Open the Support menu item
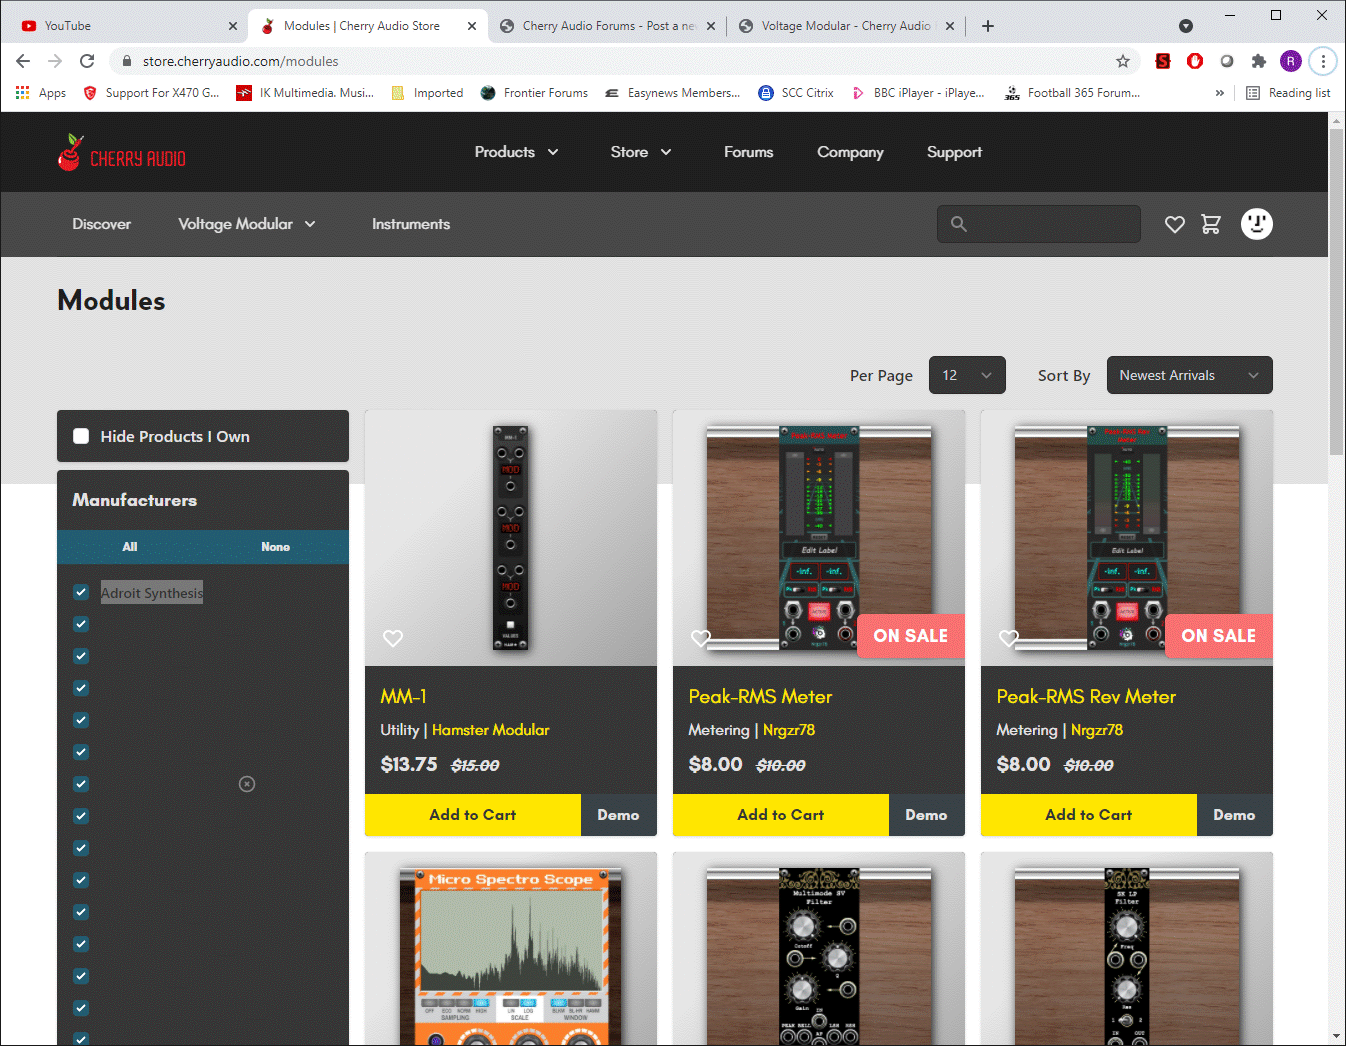The width and height of the screenshot is (1346, 1046). (x=954, y=152)
